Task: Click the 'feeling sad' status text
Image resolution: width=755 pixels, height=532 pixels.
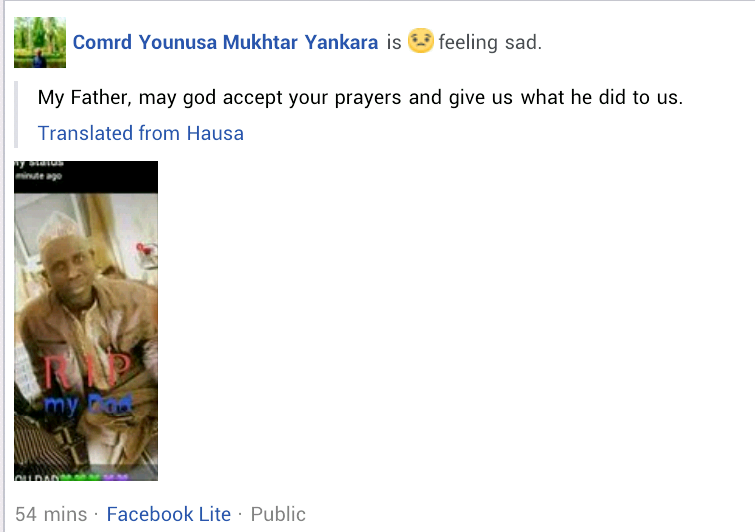Action: 490,42
